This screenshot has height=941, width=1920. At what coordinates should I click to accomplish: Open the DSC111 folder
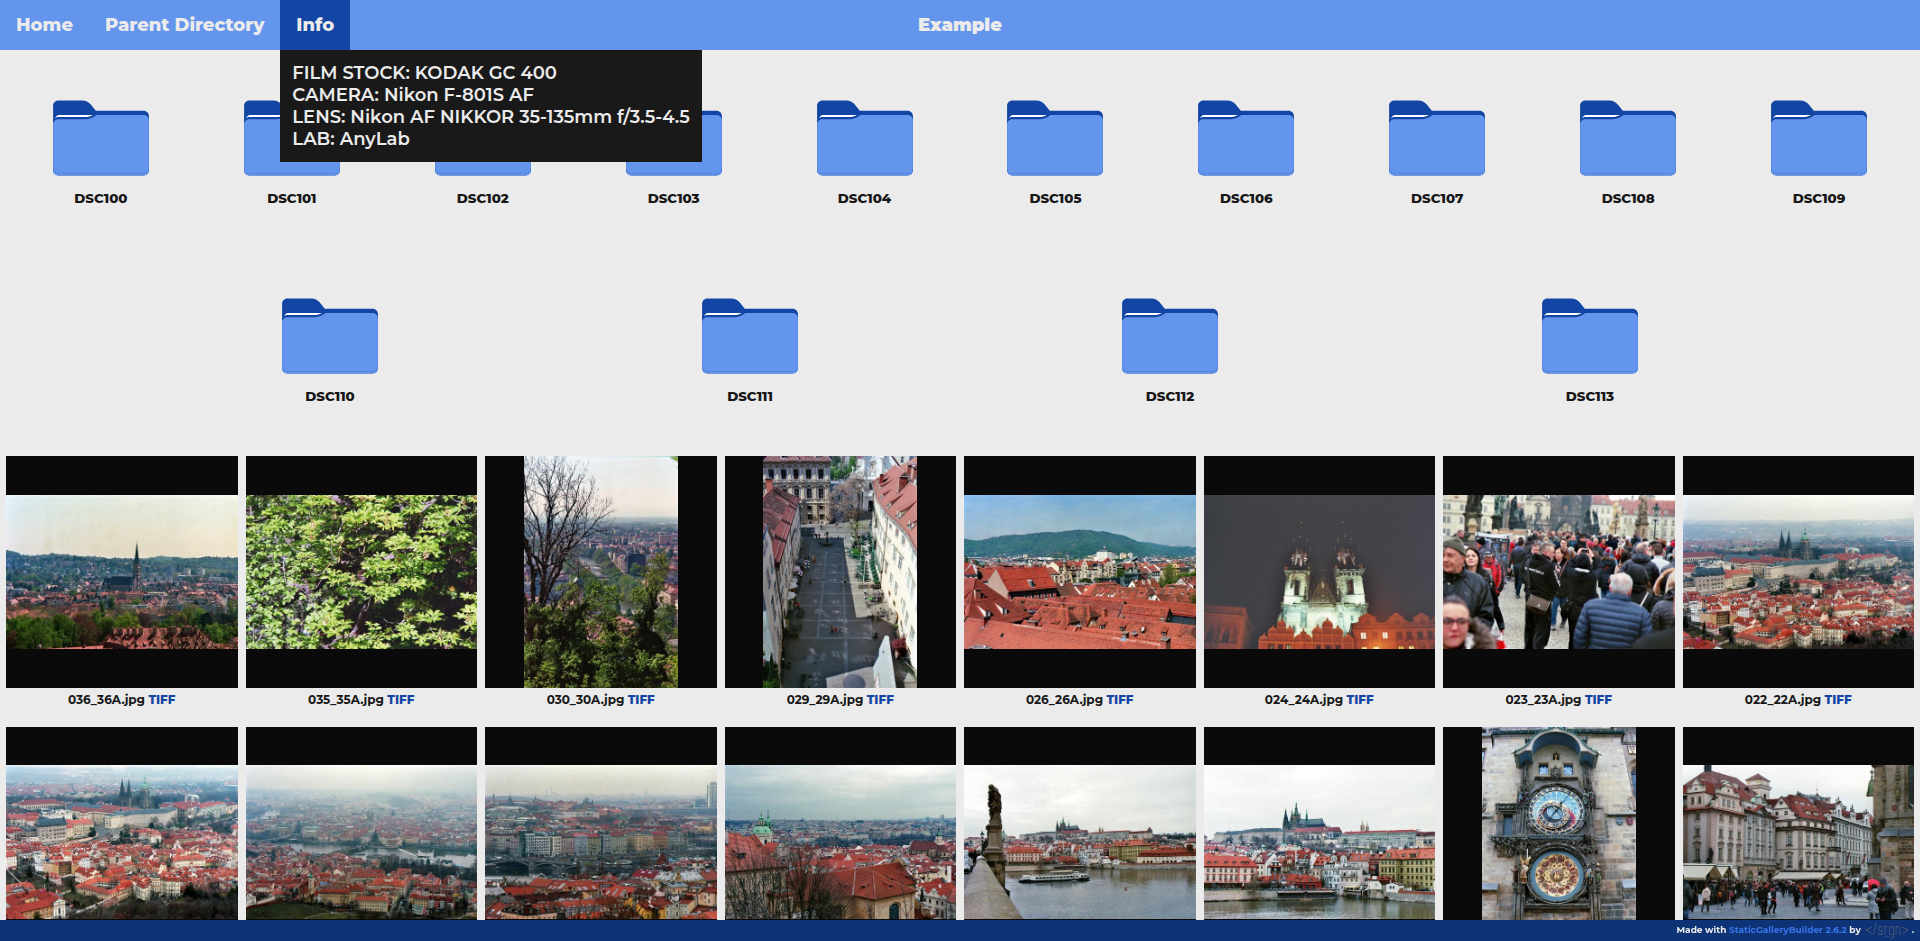click(749, 337)
